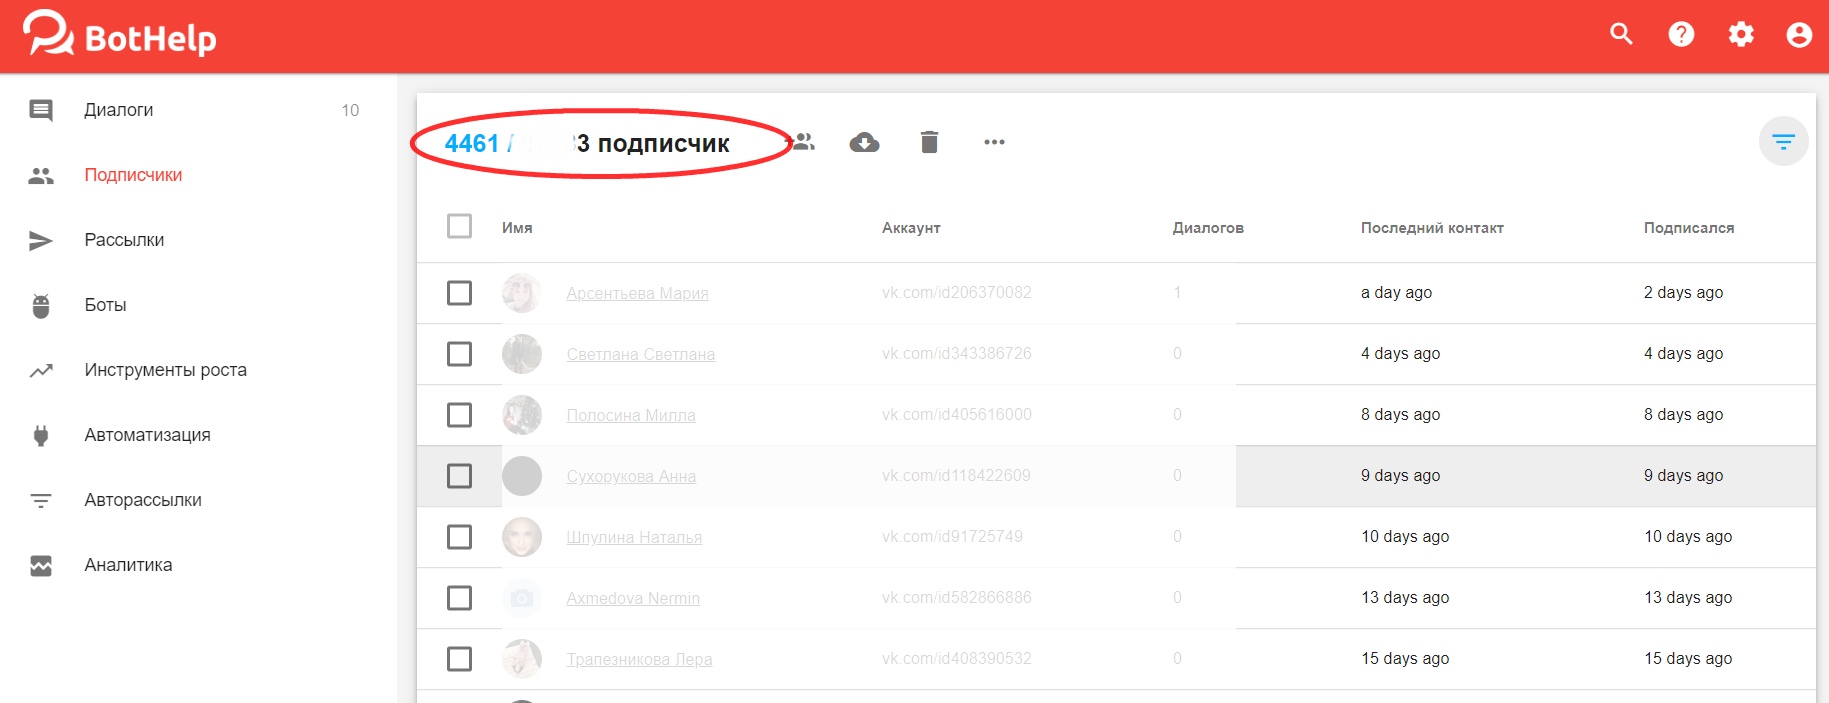This screenshot has width=1829, height=703.
Task: Open Светлана Светлана subscriber profile link
Action: point(640,354)
